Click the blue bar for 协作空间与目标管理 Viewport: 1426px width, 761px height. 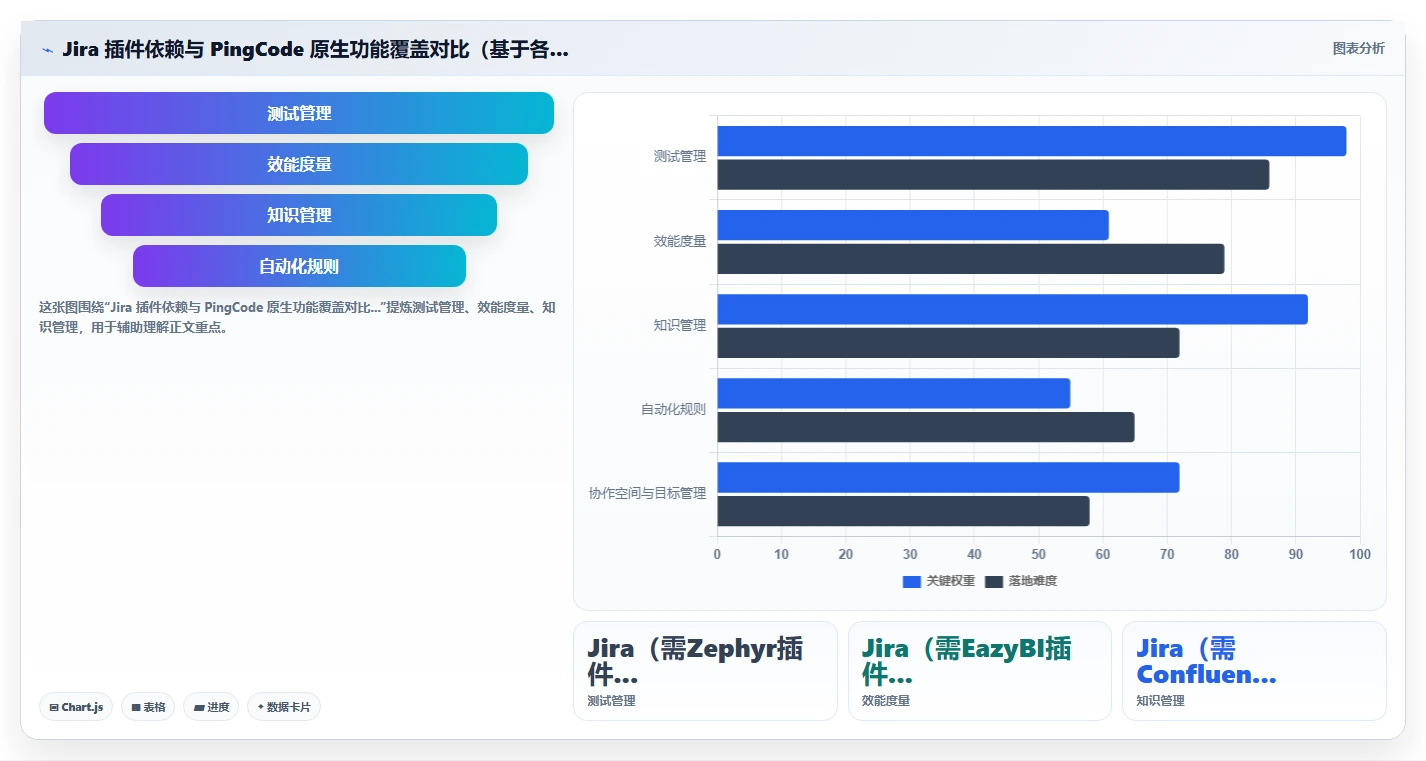(948, 477)
